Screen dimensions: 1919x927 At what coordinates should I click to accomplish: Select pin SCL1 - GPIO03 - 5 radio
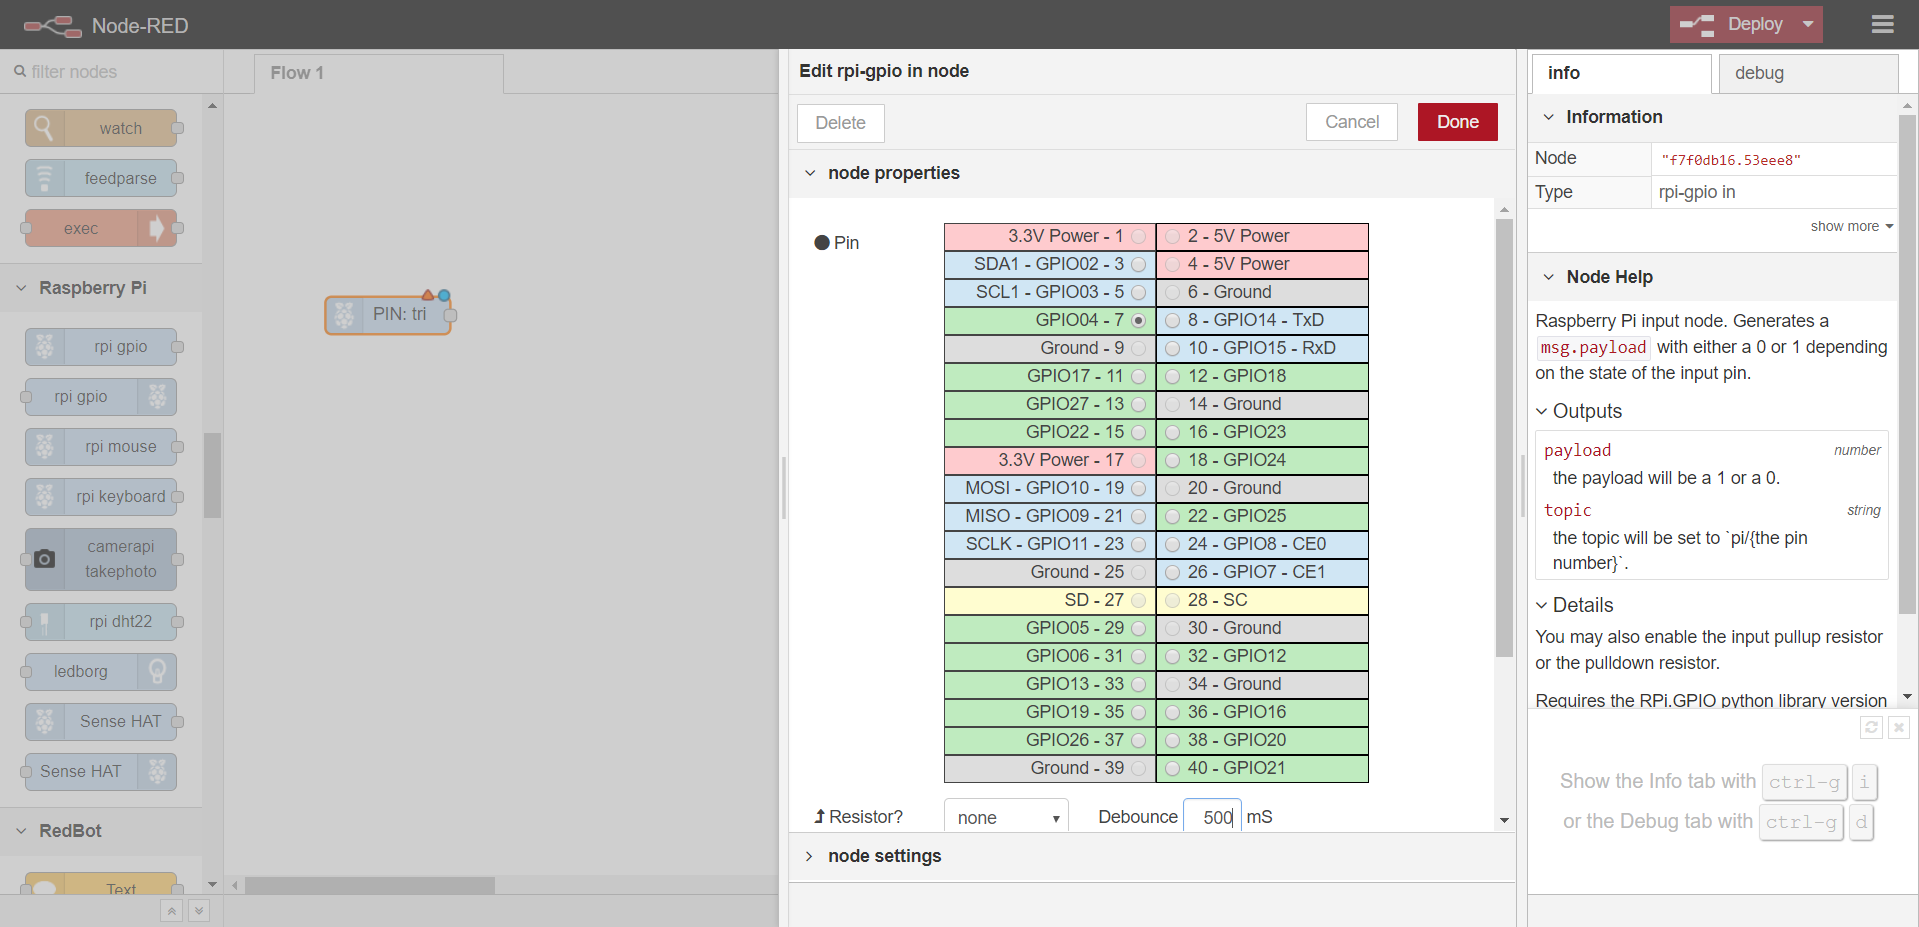1138,292
